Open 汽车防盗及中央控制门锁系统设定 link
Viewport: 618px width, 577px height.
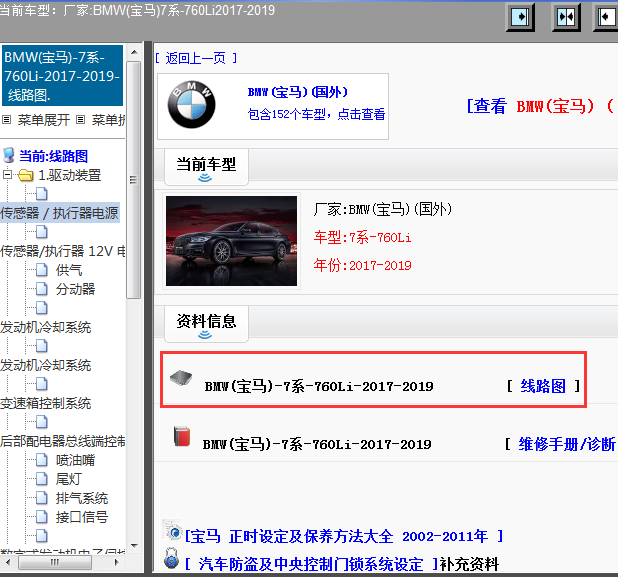(311, 564)
